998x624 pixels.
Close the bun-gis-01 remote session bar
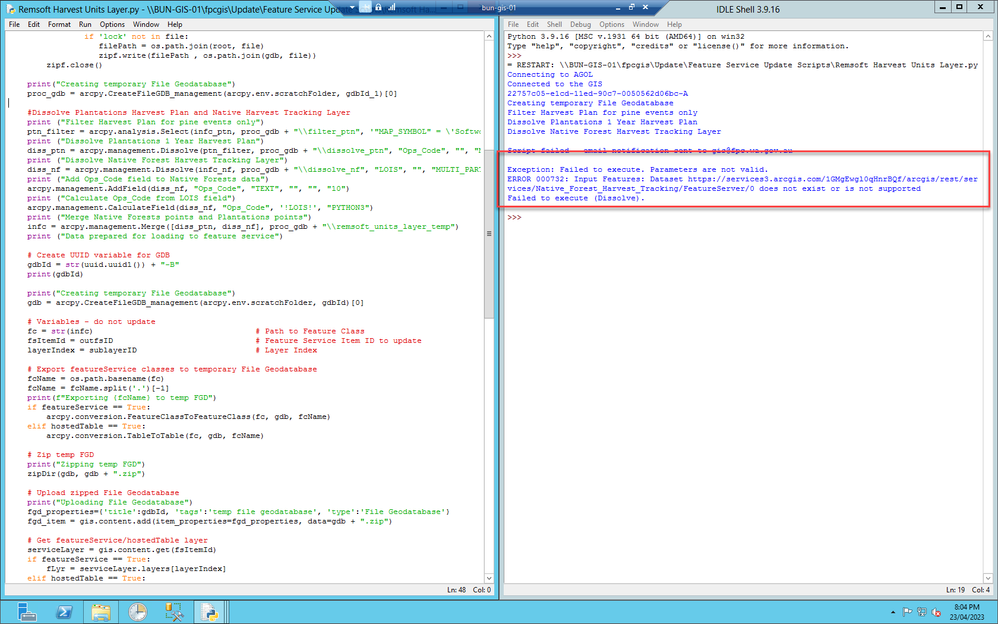pos(645,8)
